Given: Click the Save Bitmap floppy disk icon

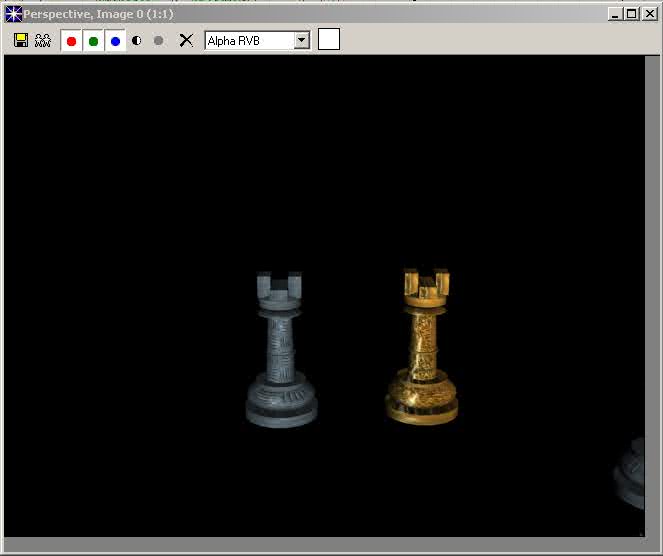Looking at the screenshot, I should coord(21,40).
